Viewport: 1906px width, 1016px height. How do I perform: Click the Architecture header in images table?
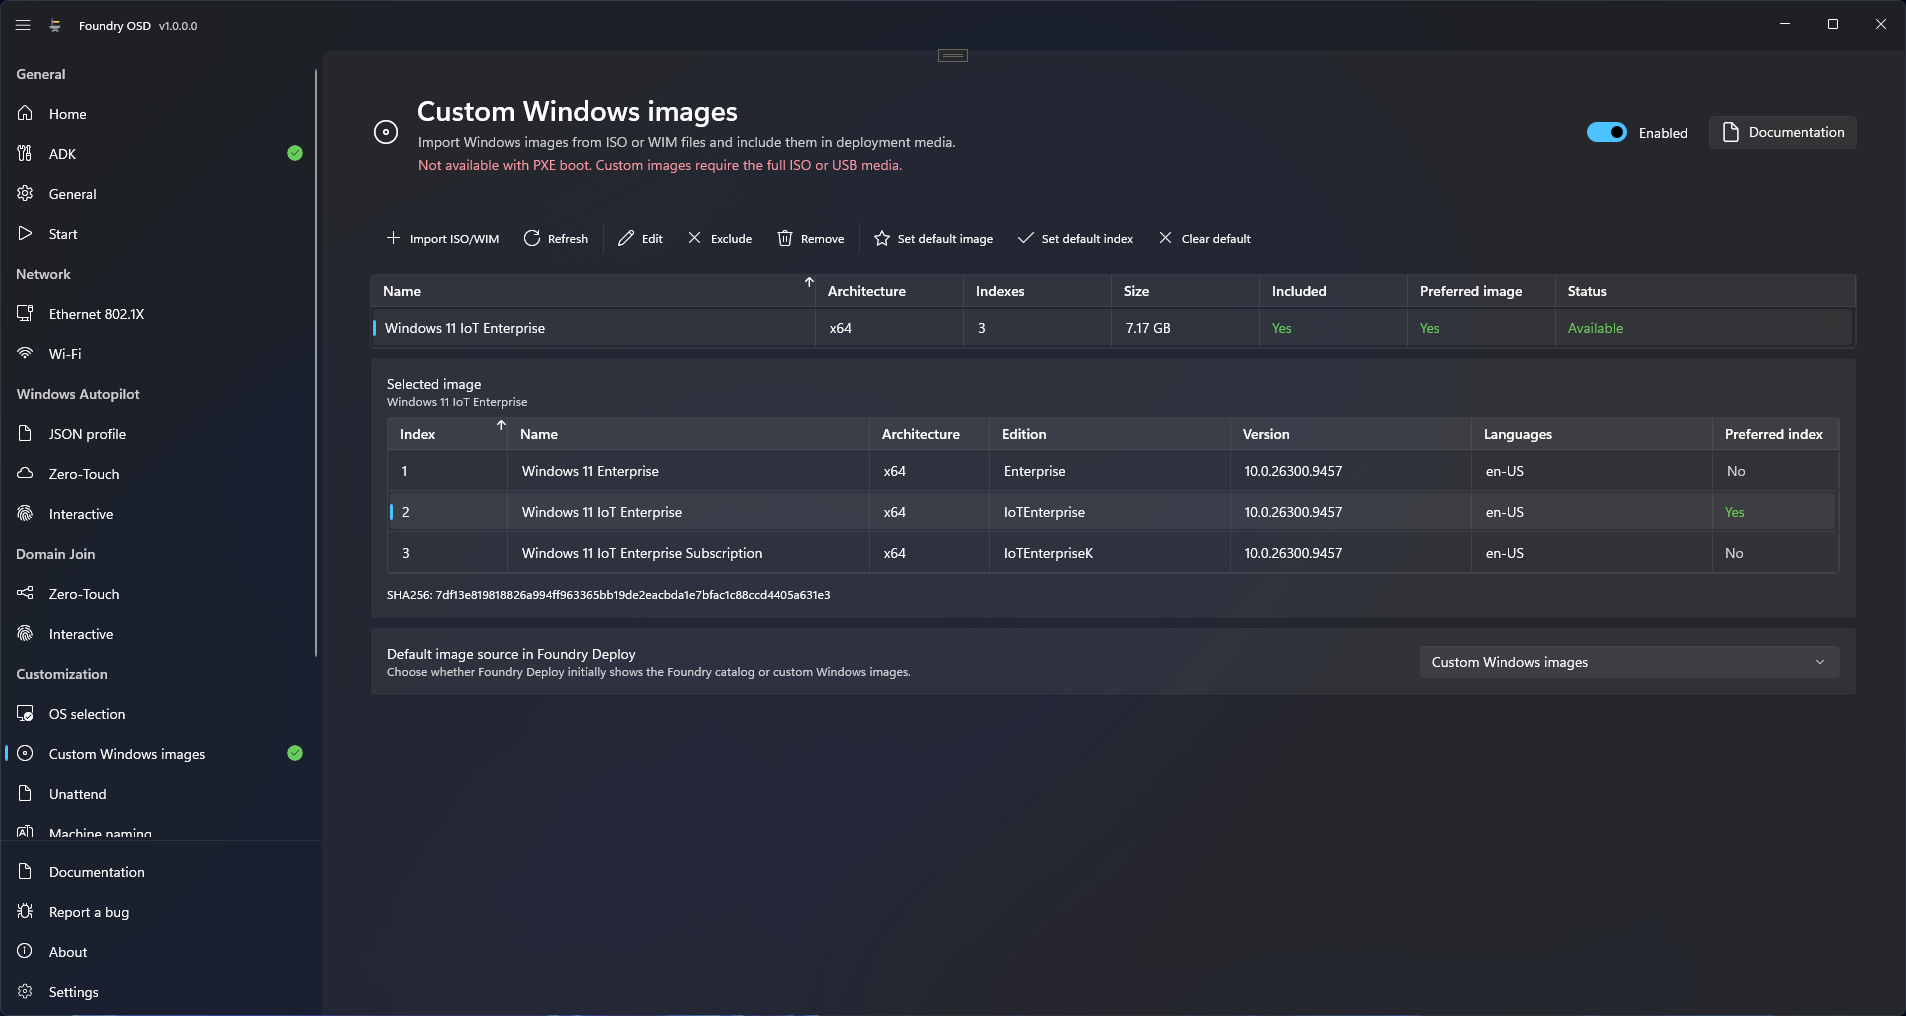pyautogui.click(x=889, y=291)
